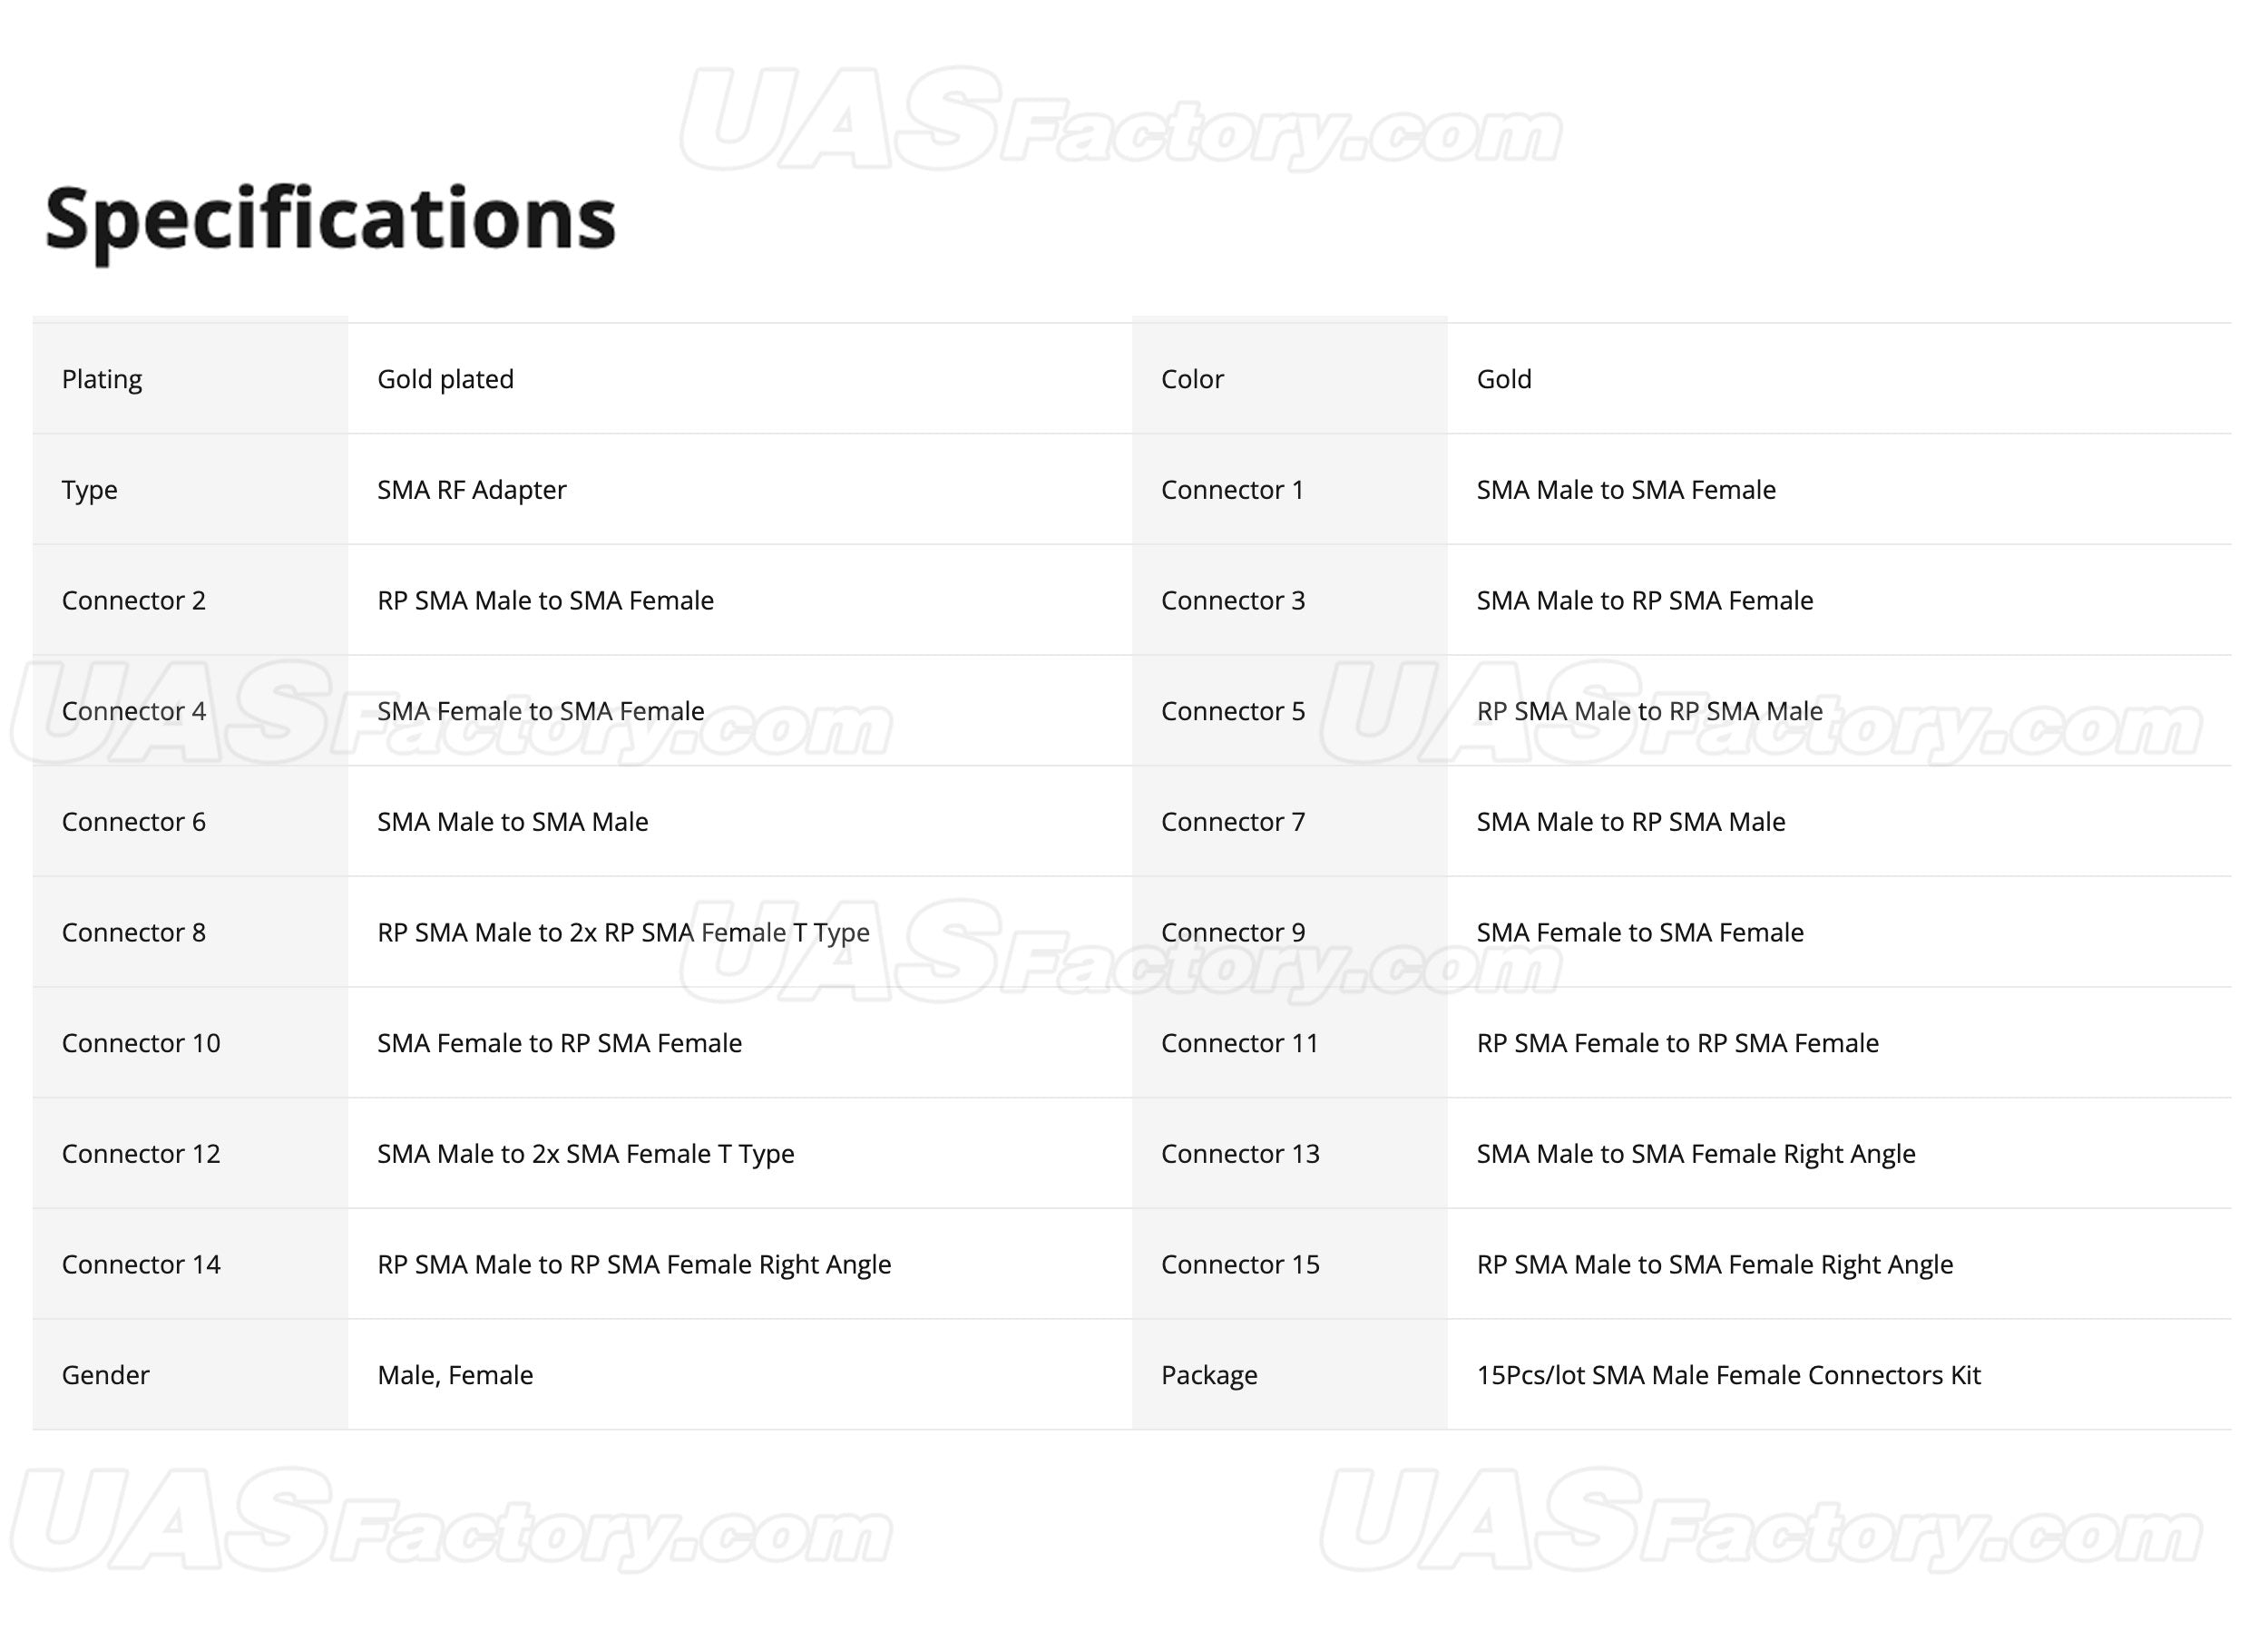Click the Male, Female gender value

[x=455, y=1375]
